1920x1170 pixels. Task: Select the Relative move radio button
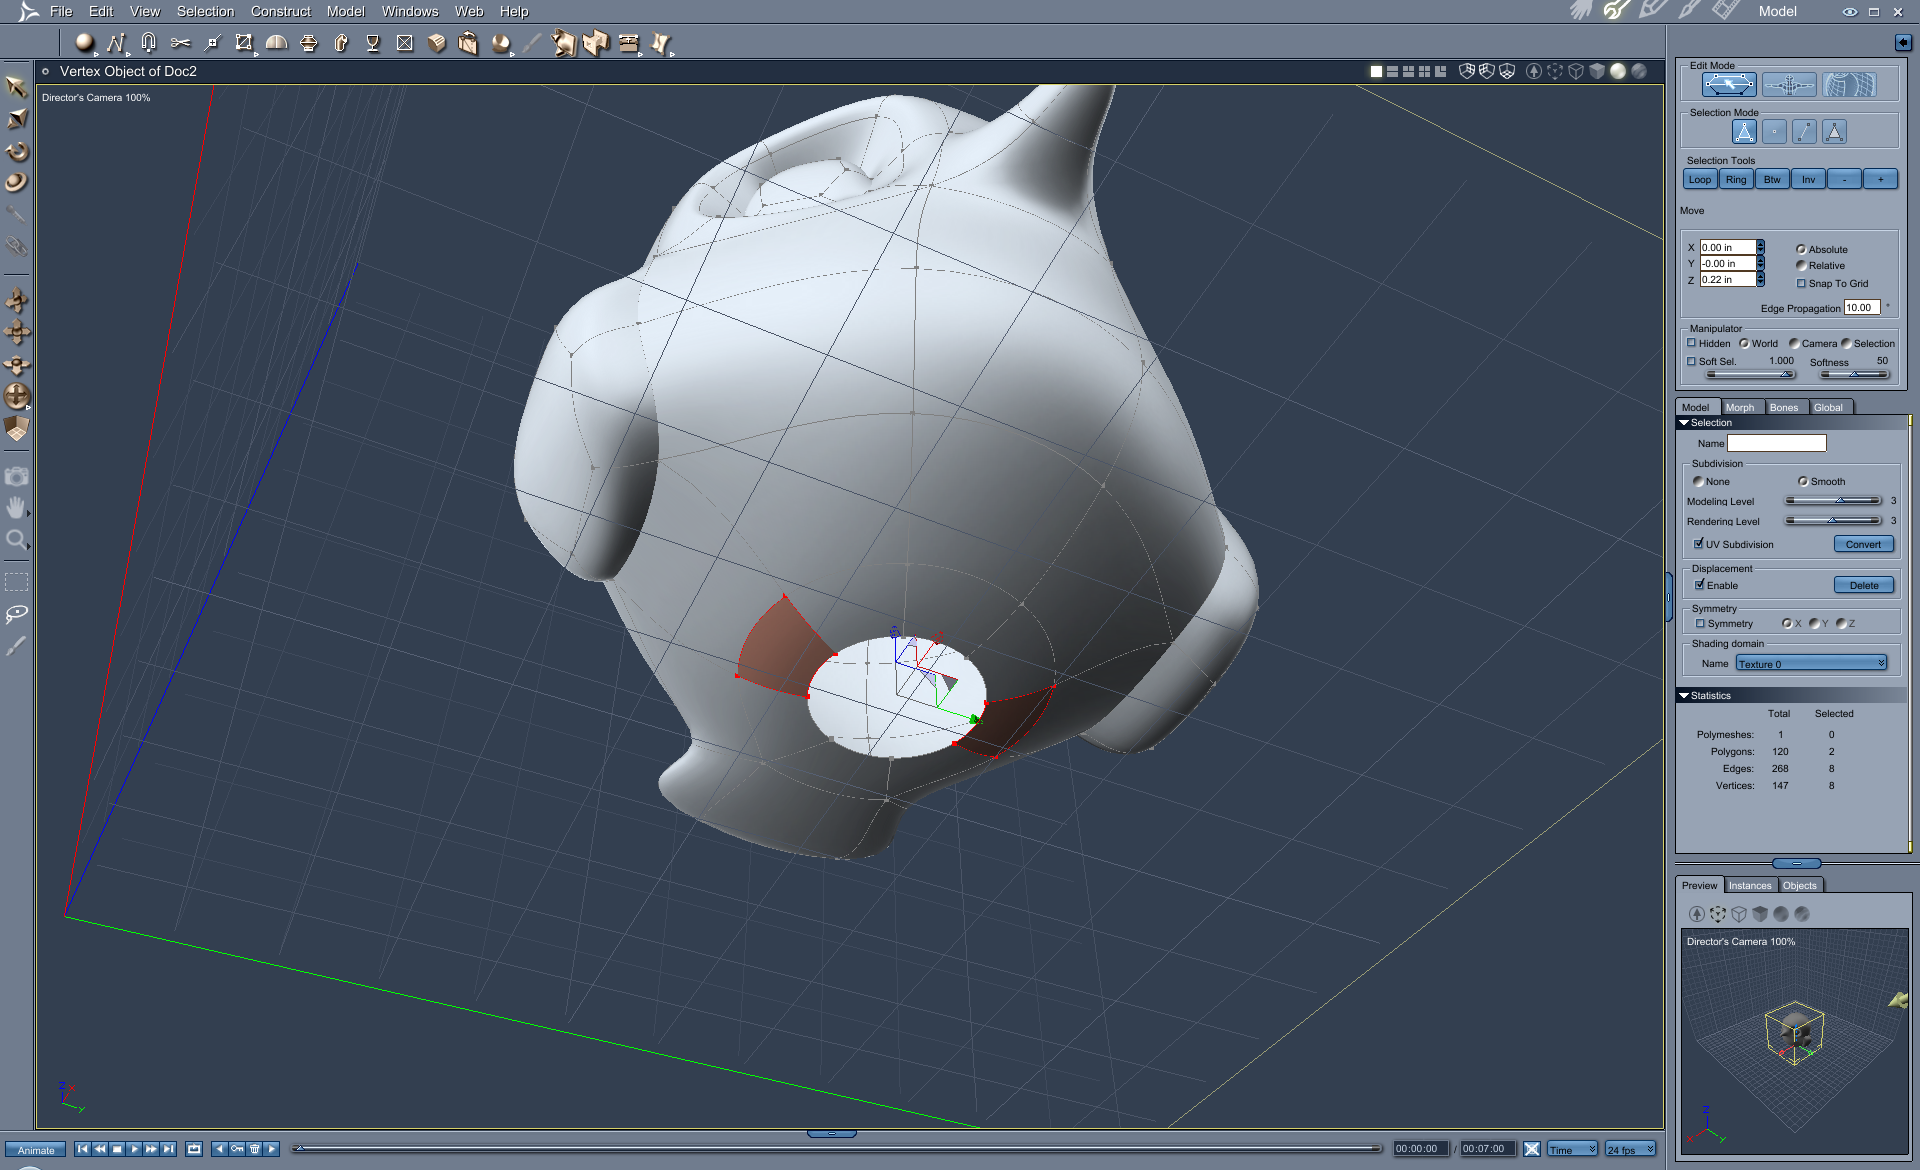coord(1801,266)
